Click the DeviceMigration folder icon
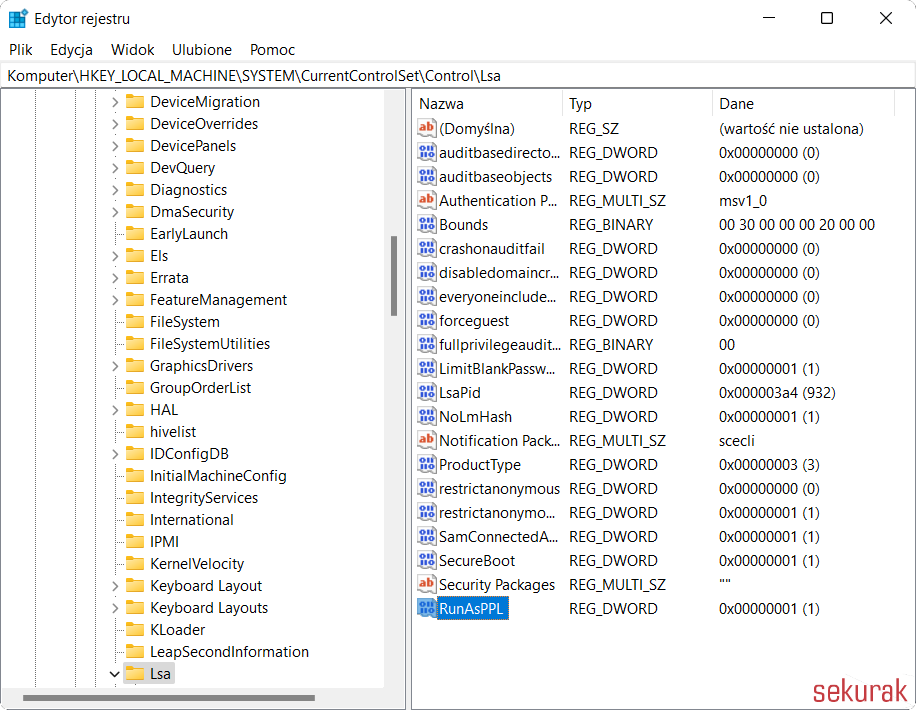 click(x=135, y=102)
